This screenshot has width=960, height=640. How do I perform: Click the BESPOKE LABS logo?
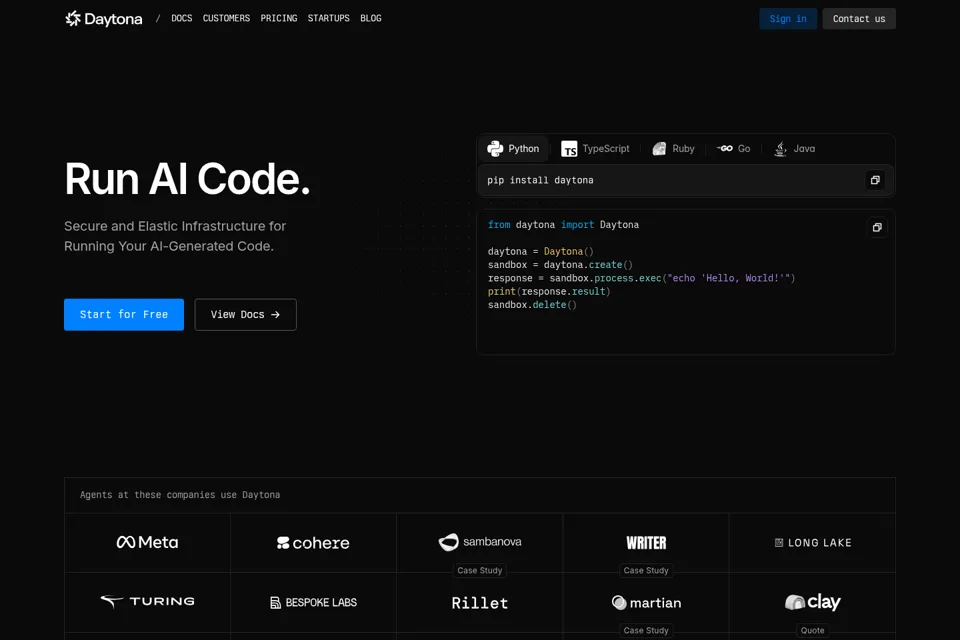click(313, 603)
